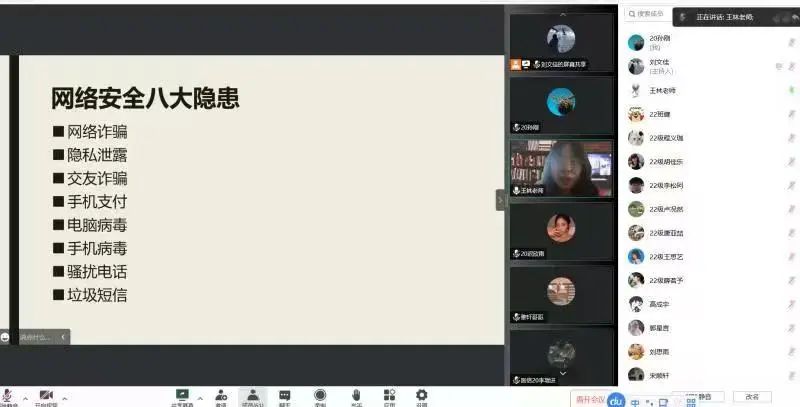
Task: Collapse the video thumbnail panel with side arrow
Action: 501,200
